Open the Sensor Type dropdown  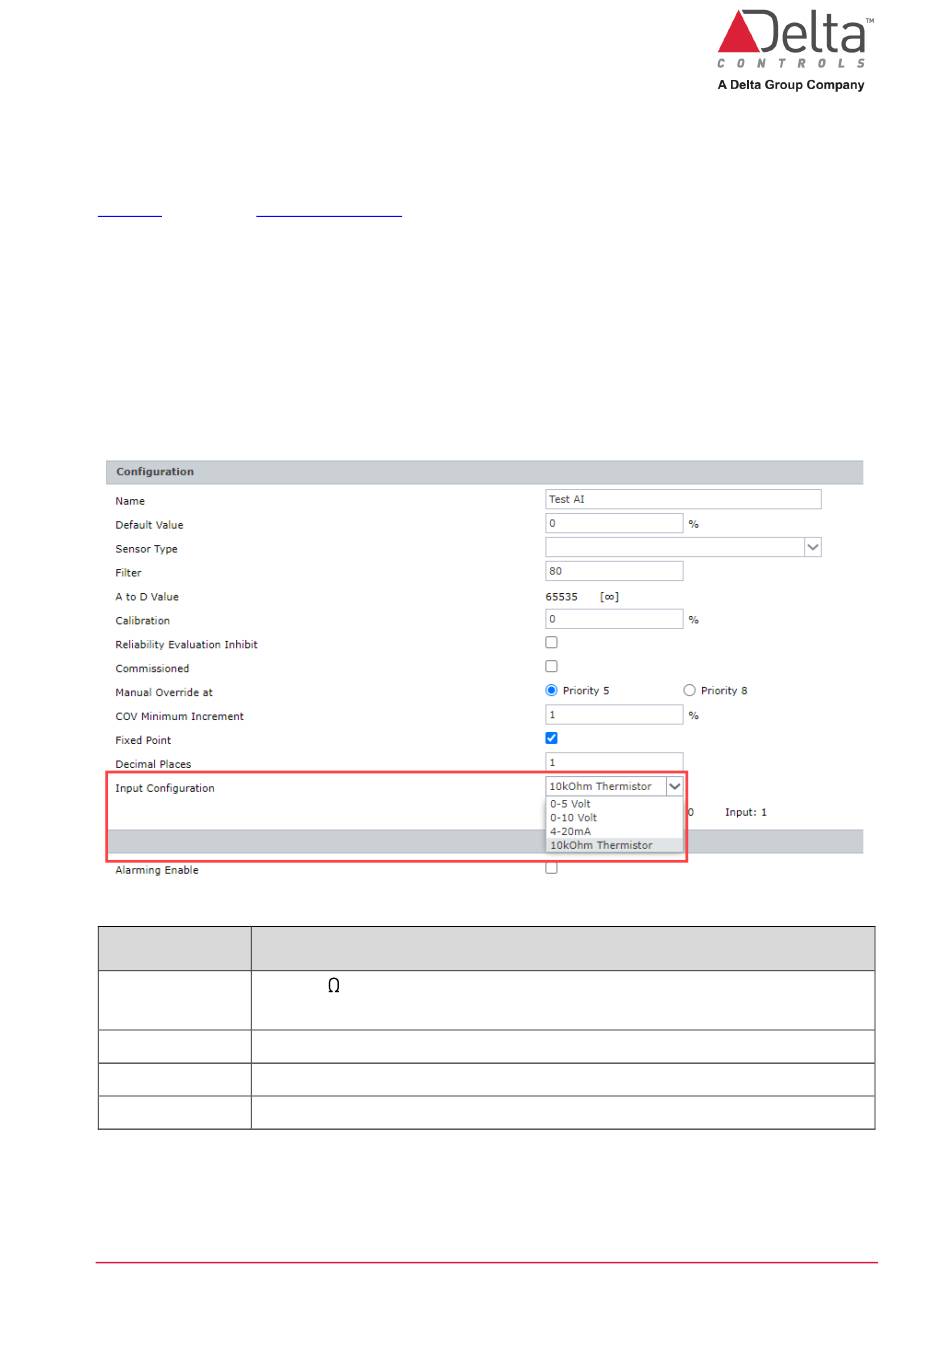click(x=682, y=547)
